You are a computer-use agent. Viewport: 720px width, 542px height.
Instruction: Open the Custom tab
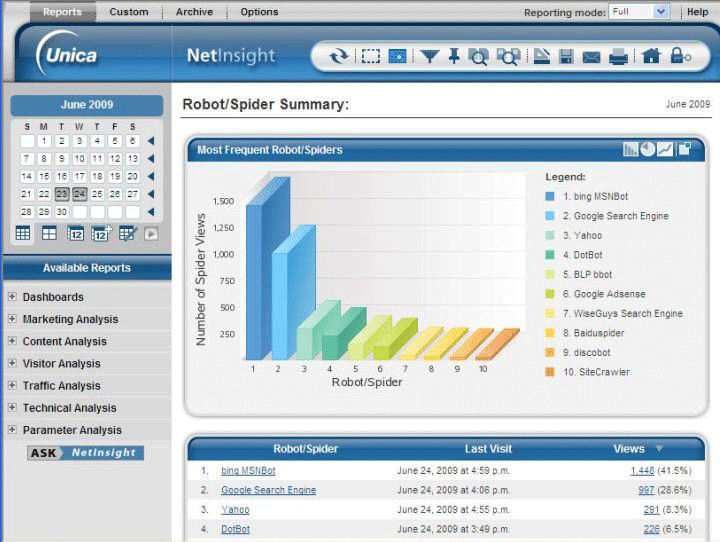pyautogui.click(x=129, y=11)
